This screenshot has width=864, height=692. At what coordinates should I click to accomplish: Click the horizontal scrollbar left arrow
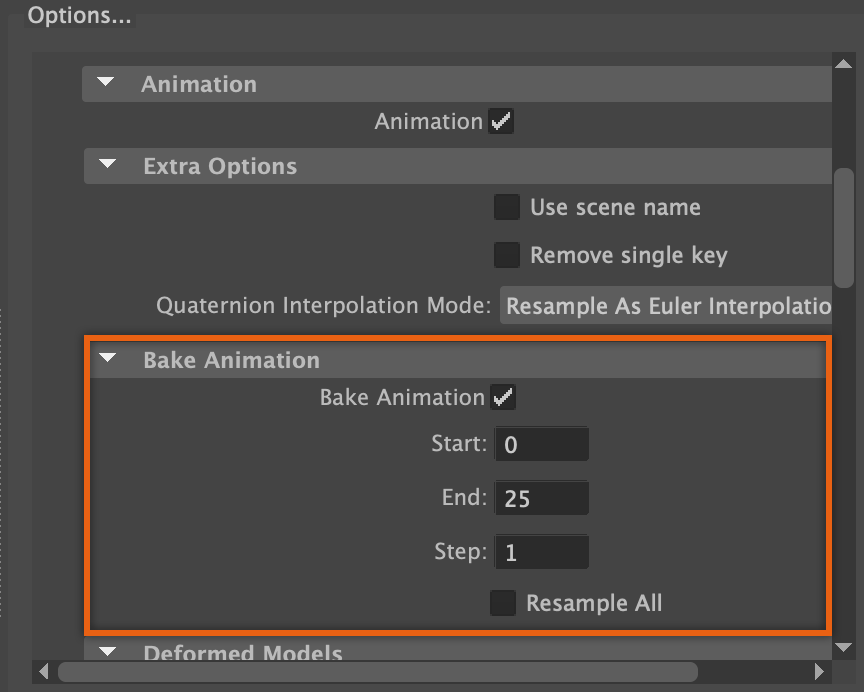point(44,671)
